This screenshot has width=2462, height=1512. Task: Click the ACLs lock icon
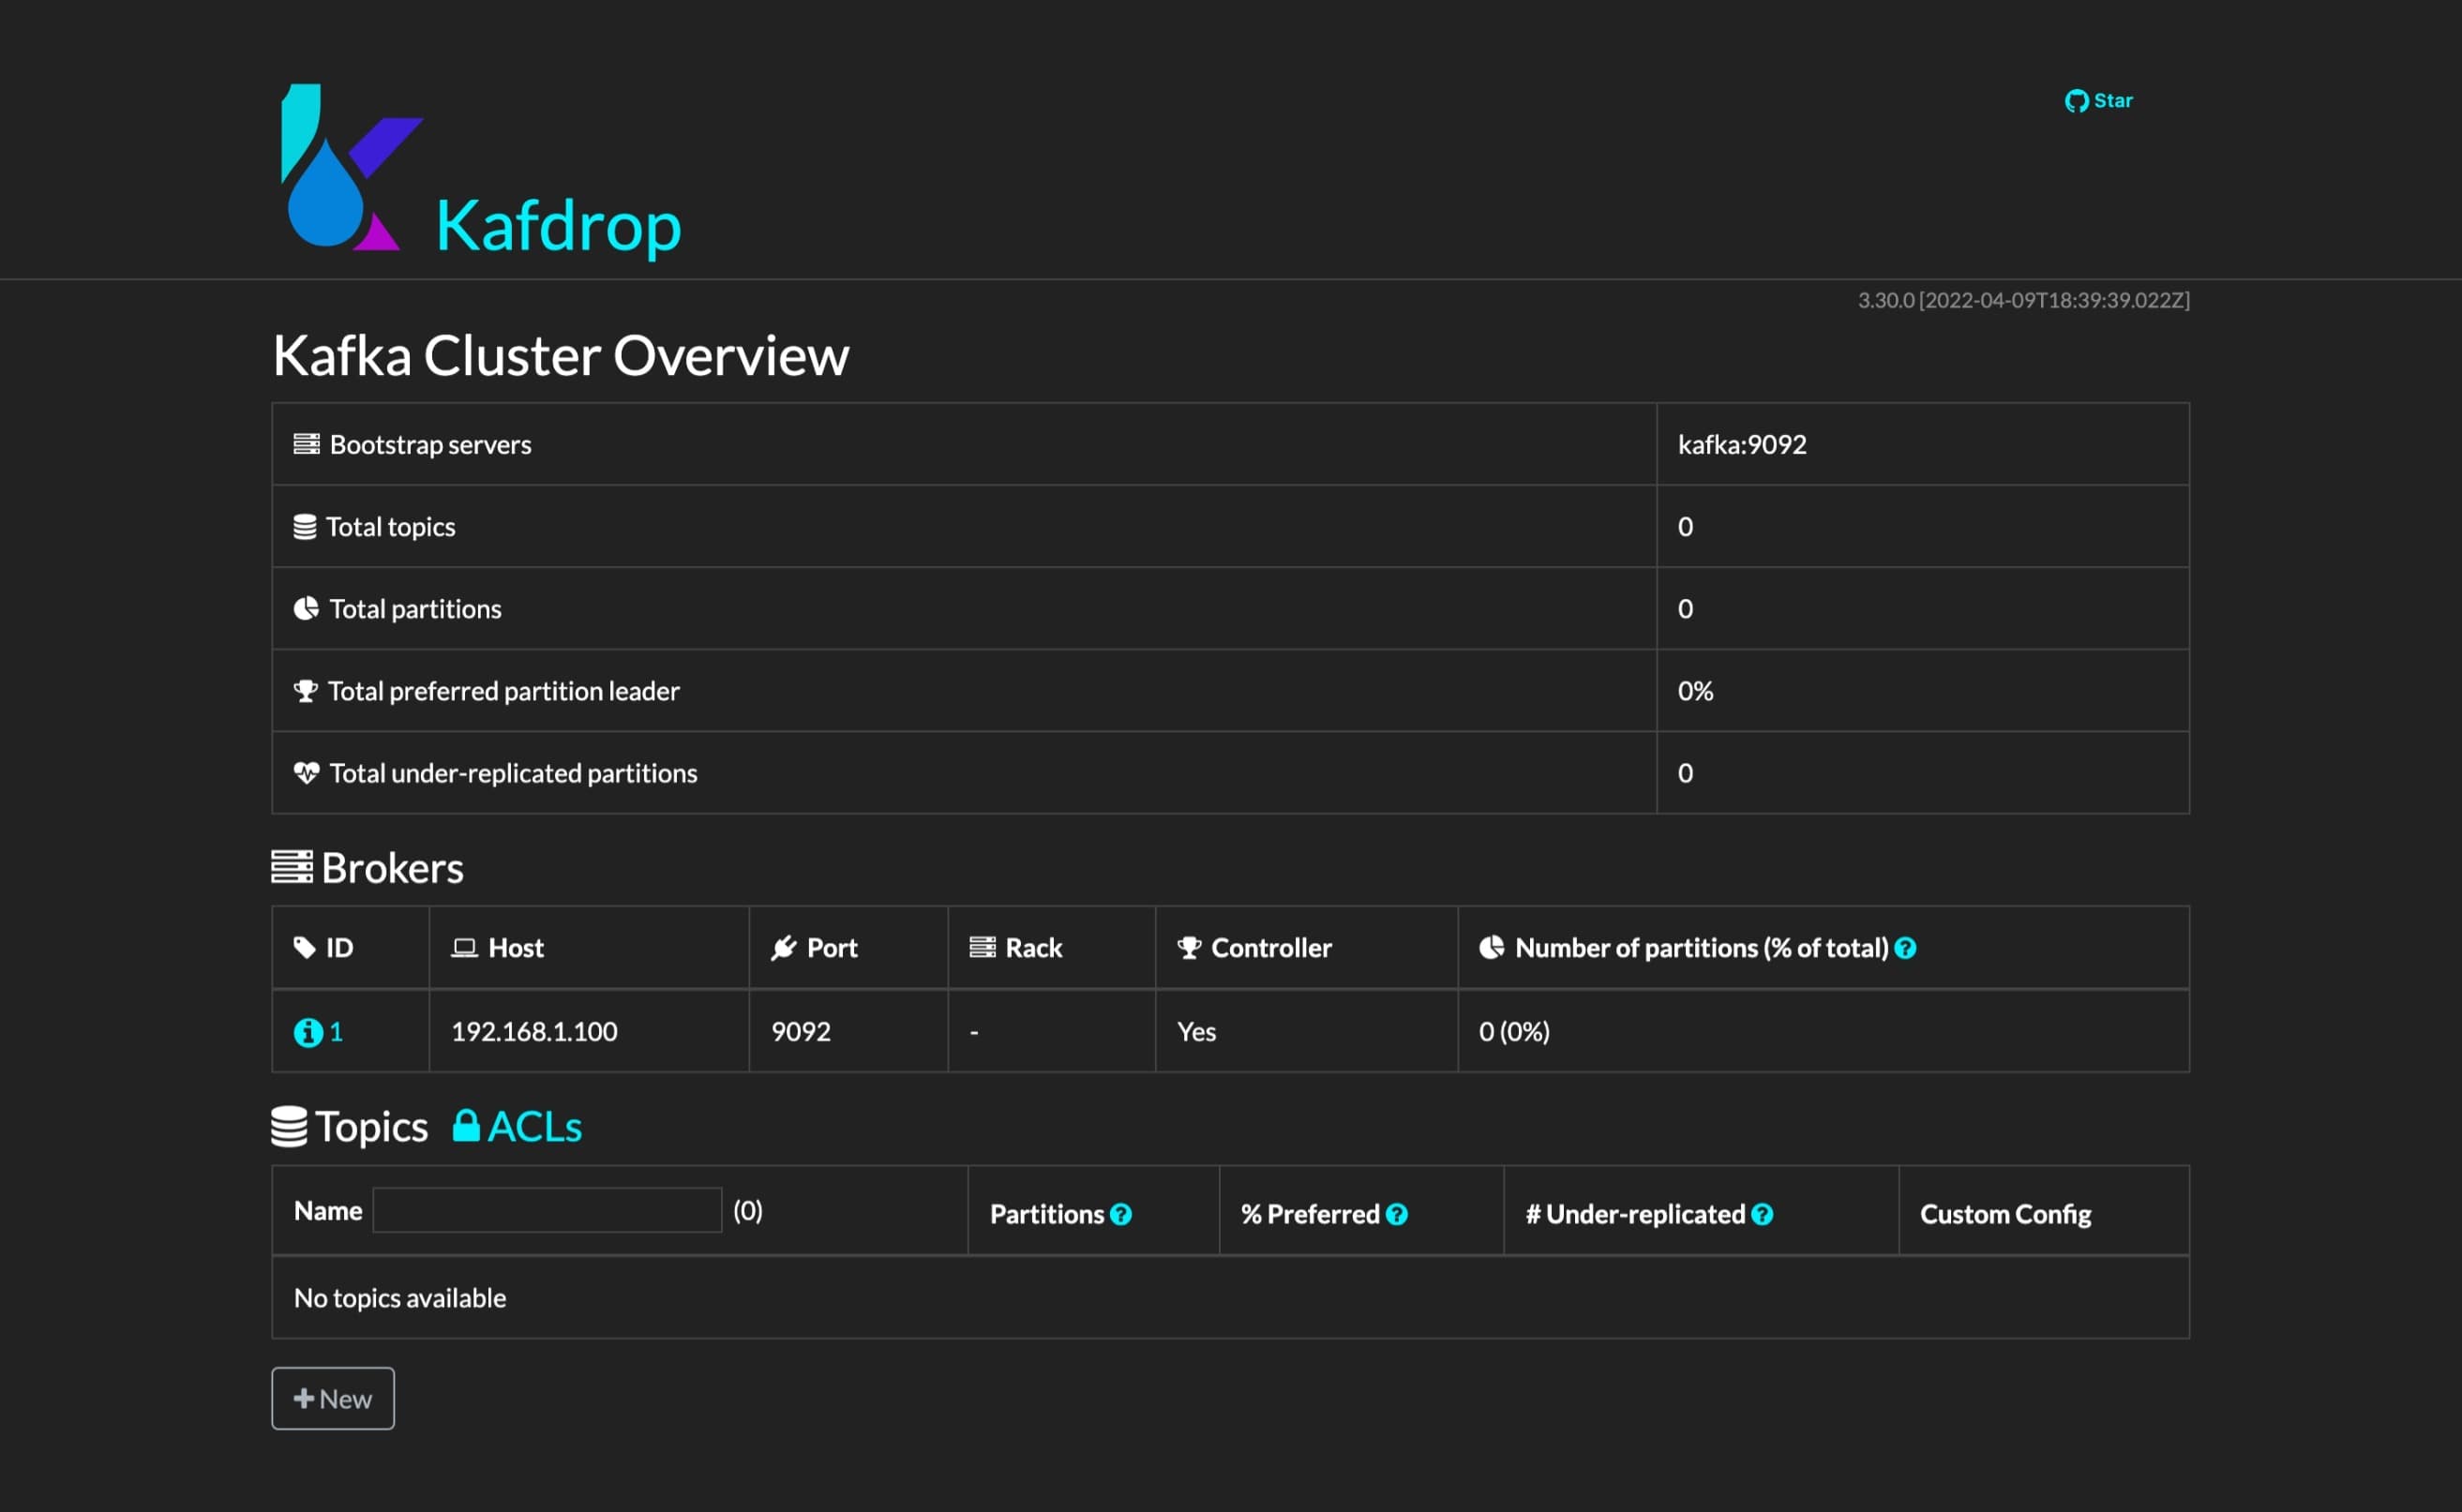(x=466, y=1125)
